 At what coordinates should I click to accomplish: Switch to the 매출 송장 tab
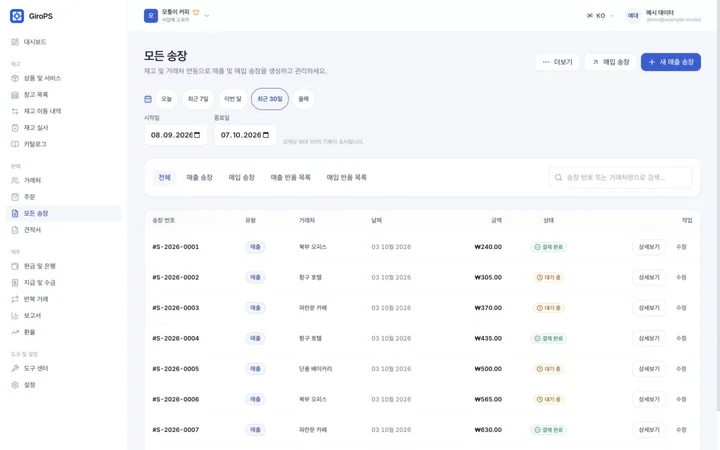coord(199,178)
